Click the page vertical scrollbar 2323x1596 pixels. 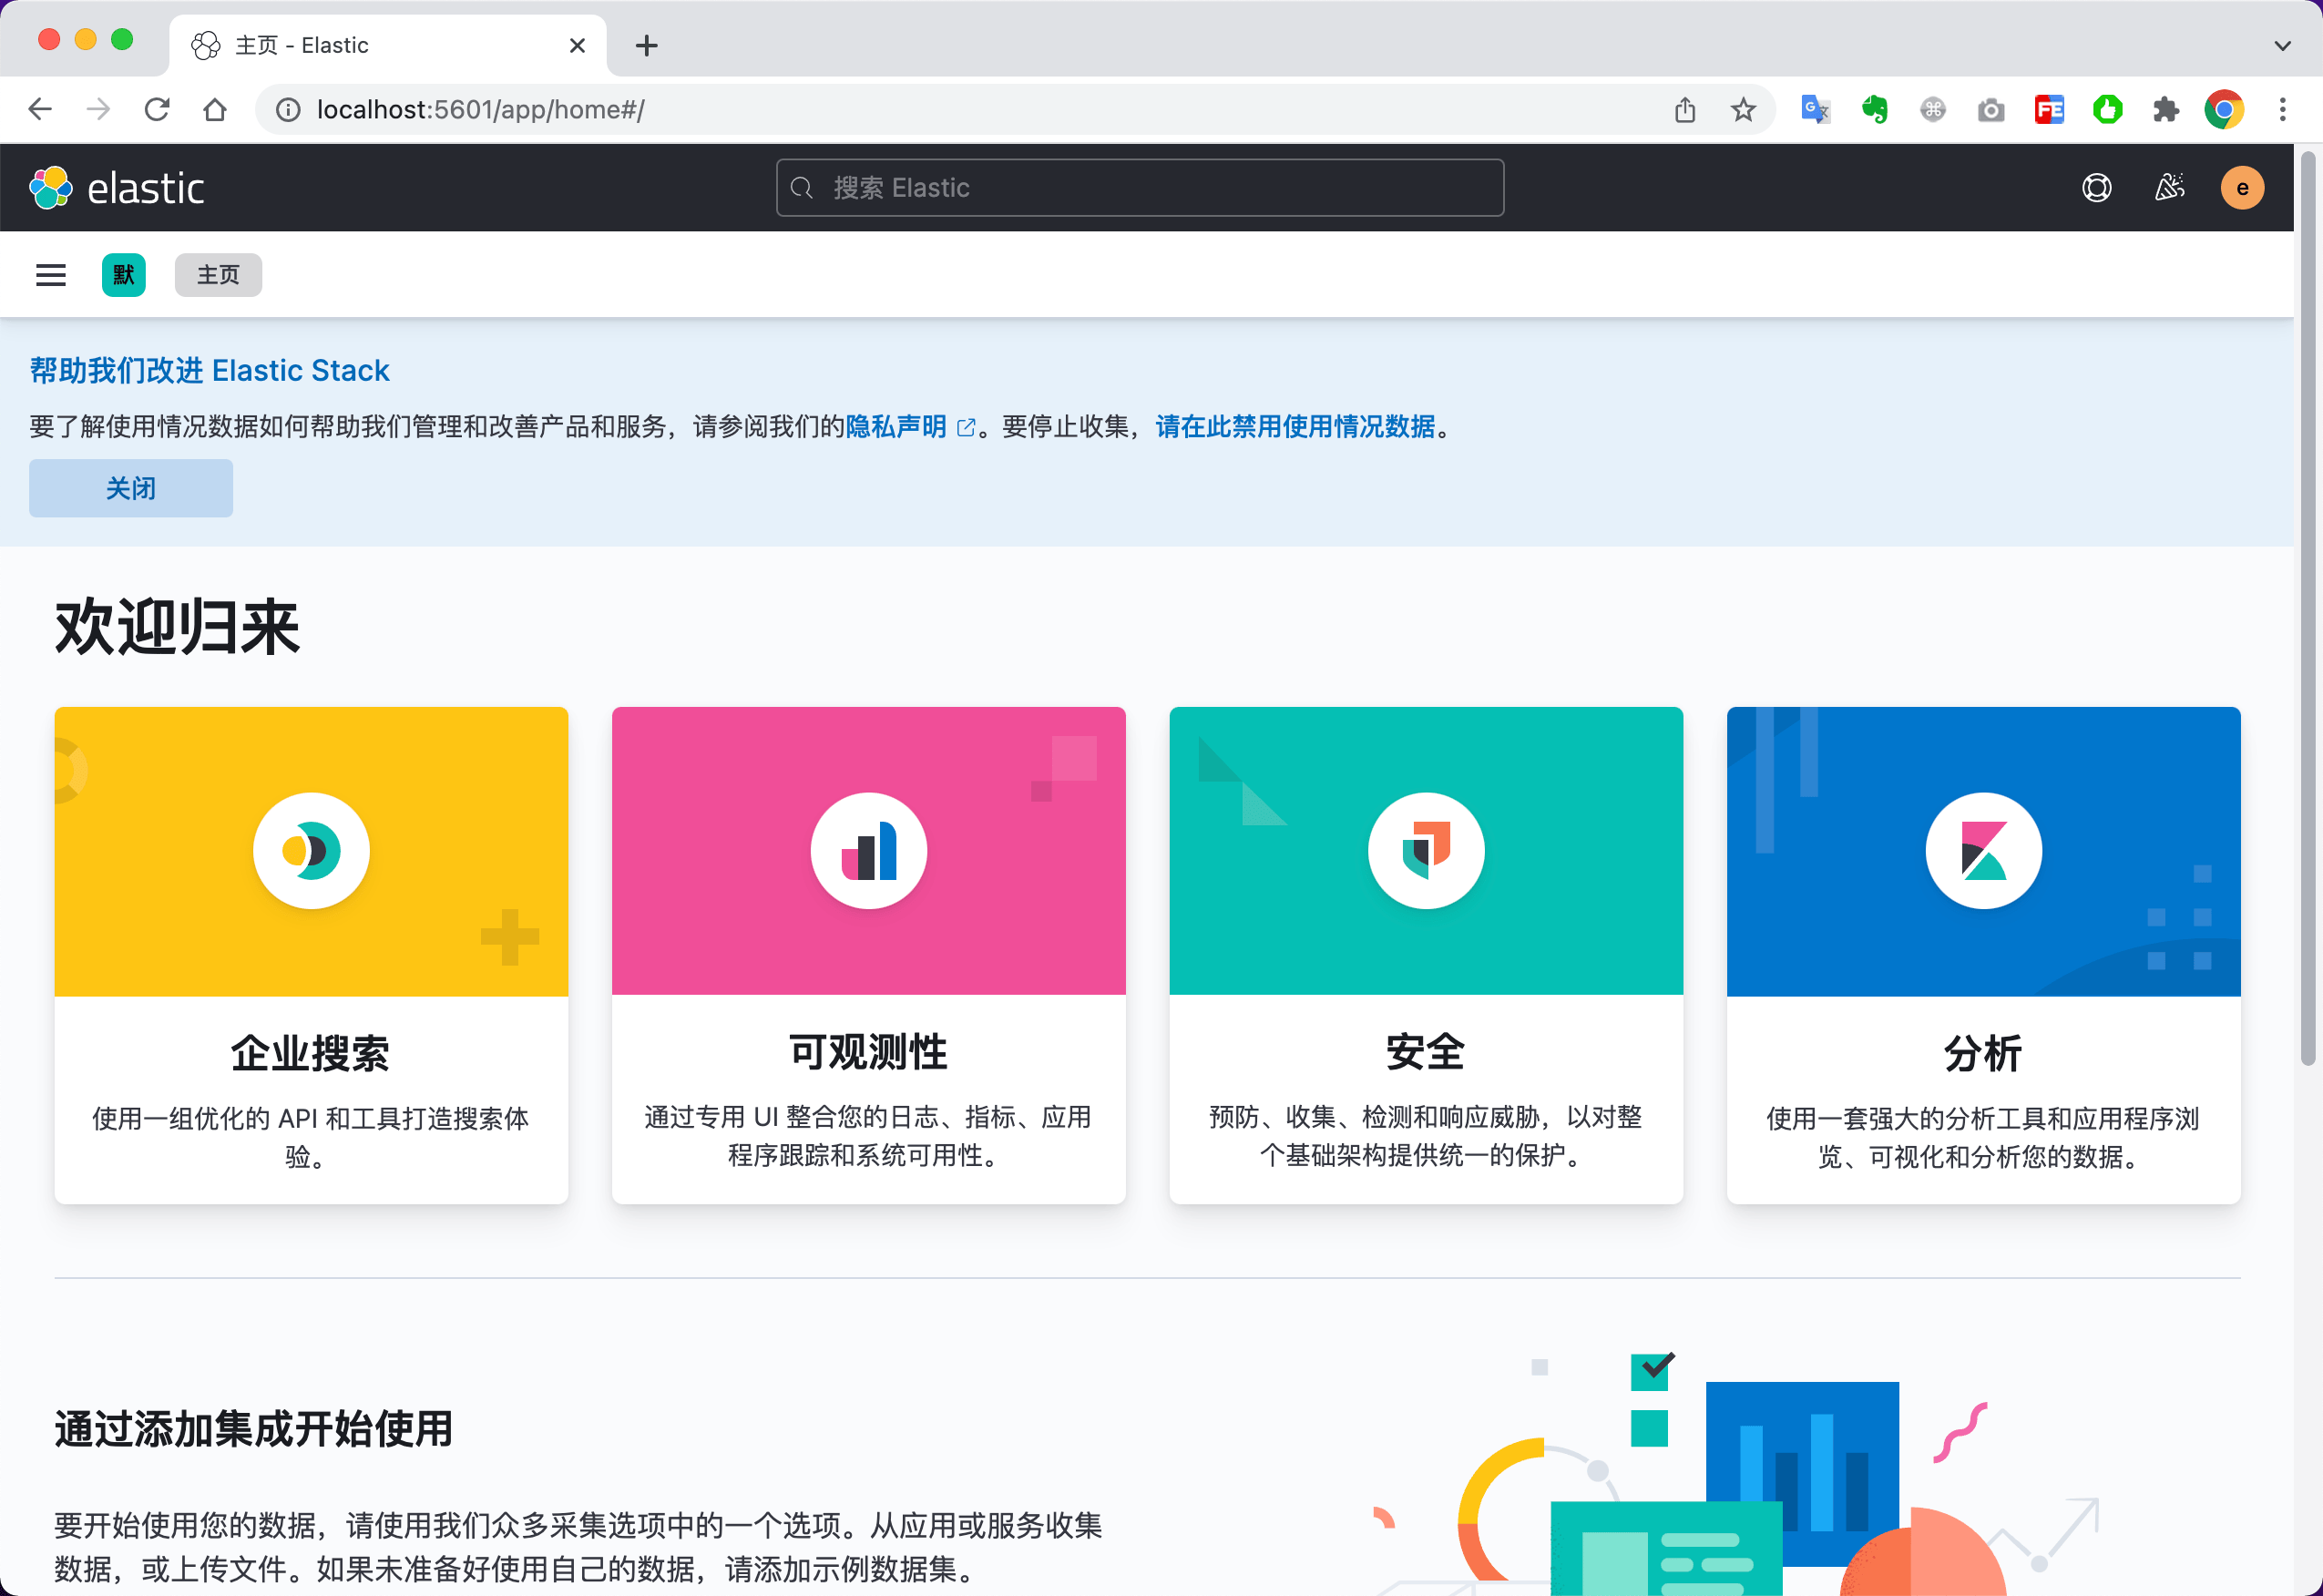pos(2307,608)
